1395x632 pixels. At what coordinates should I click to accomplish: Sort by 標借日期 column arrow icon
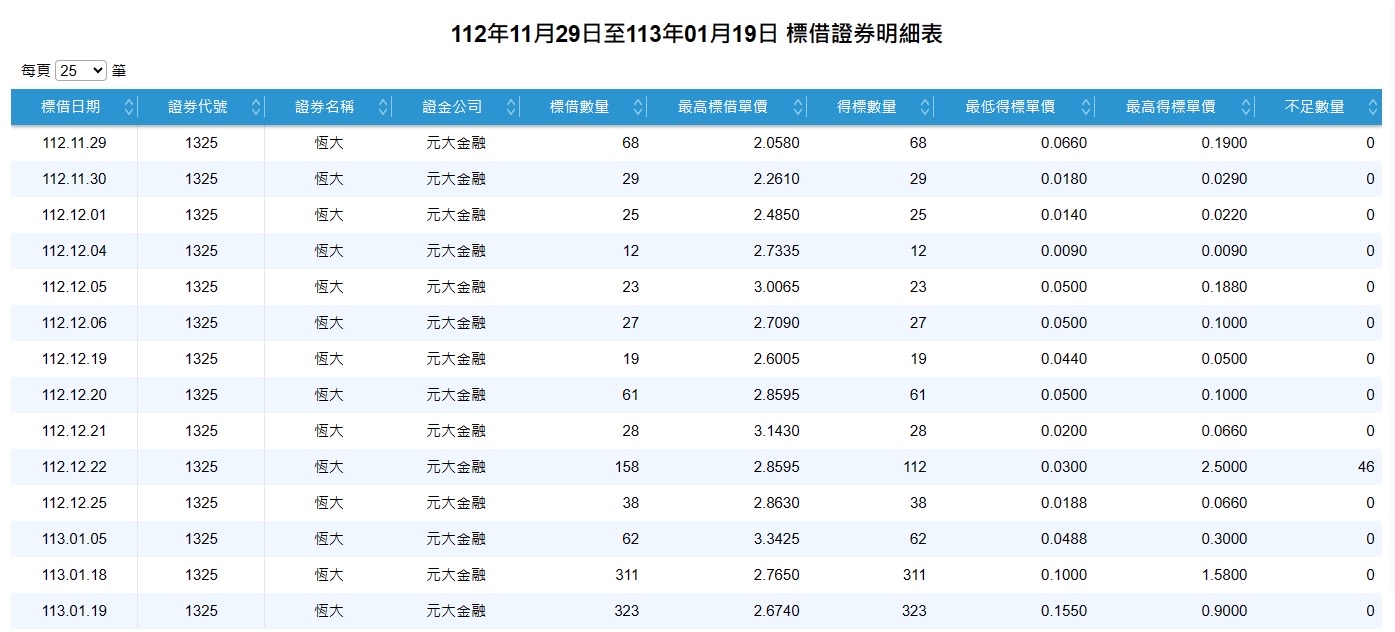pos(129,107)
